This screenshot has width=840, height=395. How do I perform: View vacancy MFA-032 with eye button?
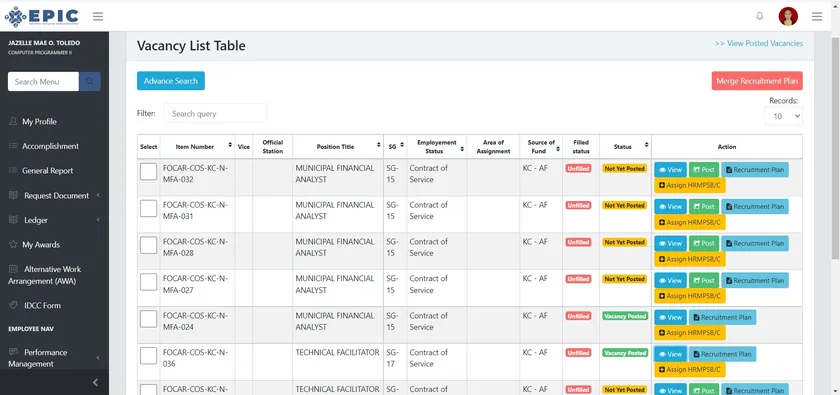point(670,170)
